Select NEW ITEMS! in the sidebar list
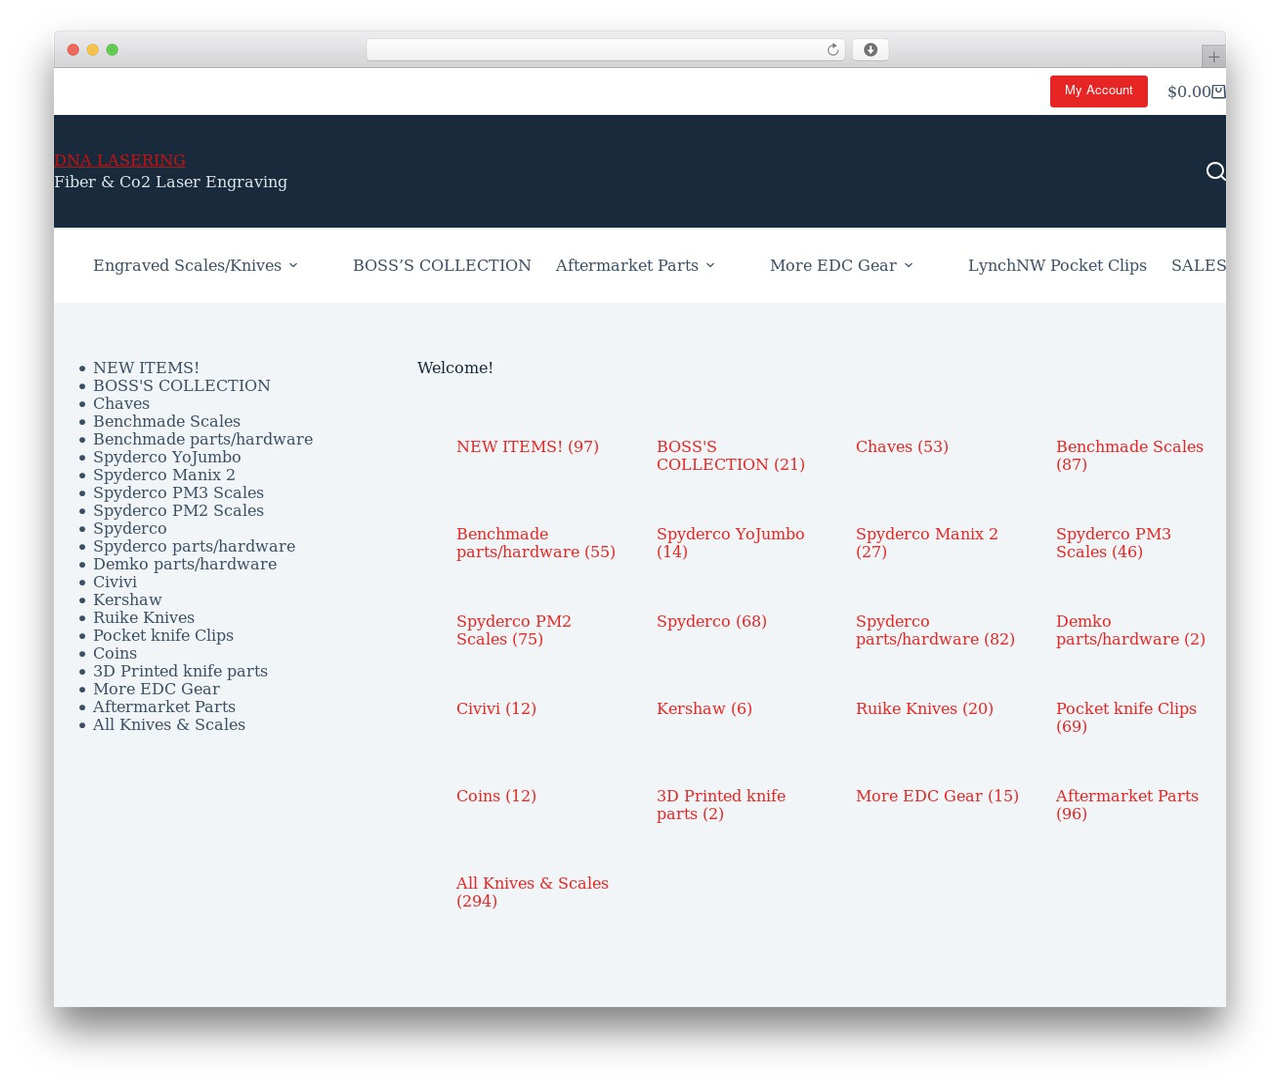Viewport: 1280px width, 1084px height. 146,368
